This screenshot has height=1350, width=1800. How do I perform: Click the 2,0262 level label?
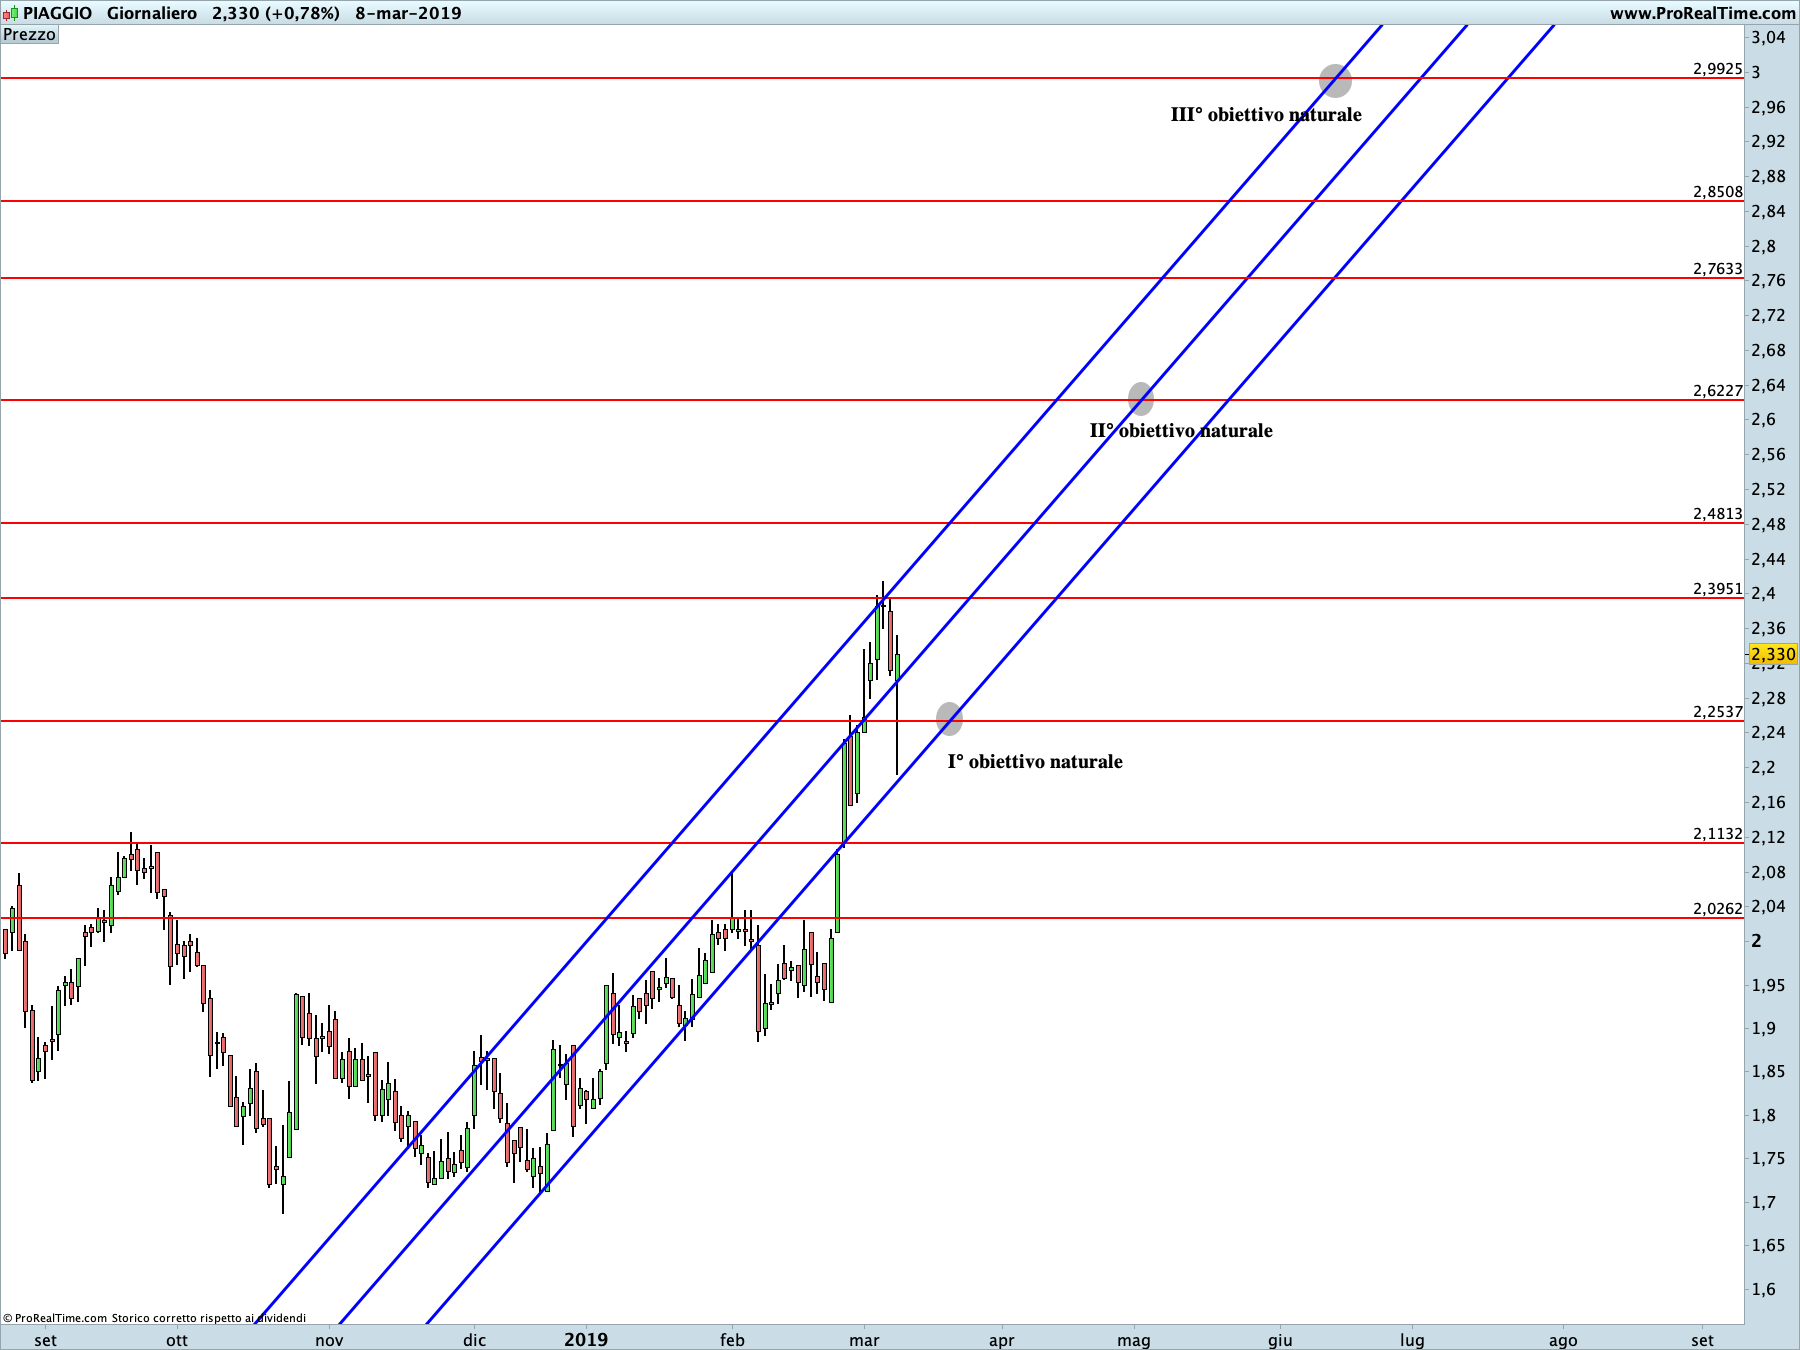point(1717,909)
